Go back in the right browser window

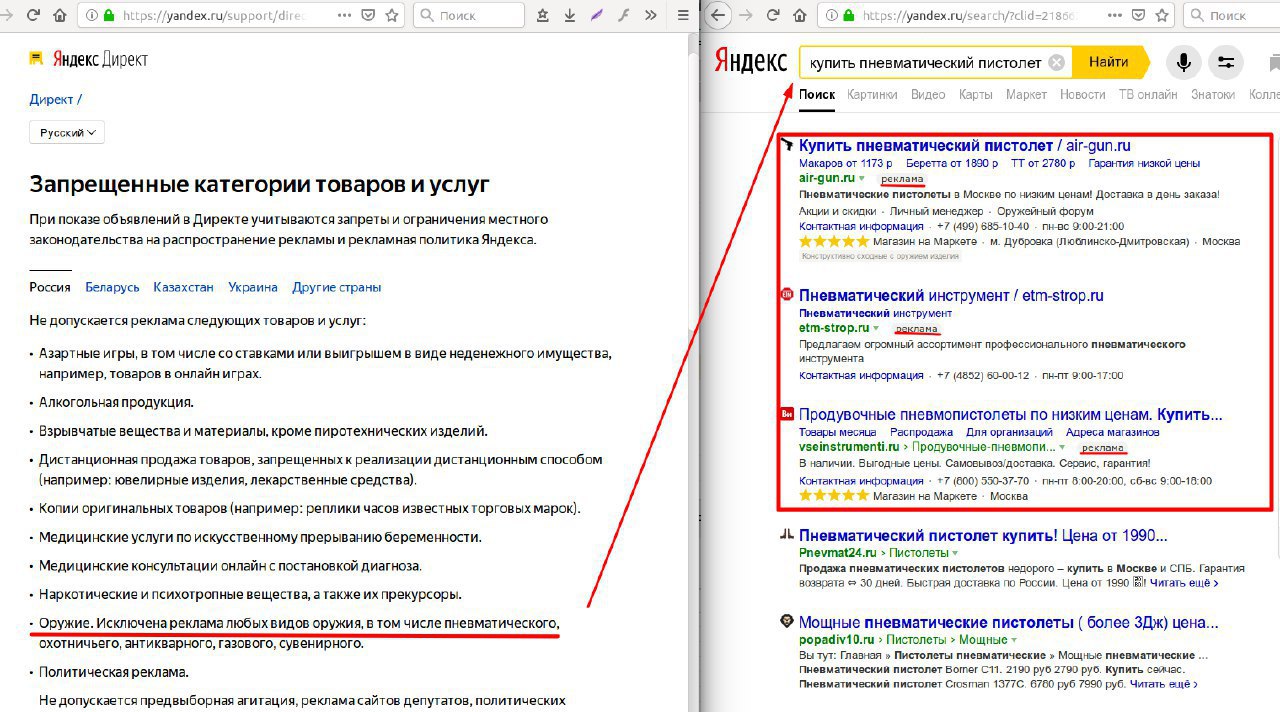click(717, 15)
